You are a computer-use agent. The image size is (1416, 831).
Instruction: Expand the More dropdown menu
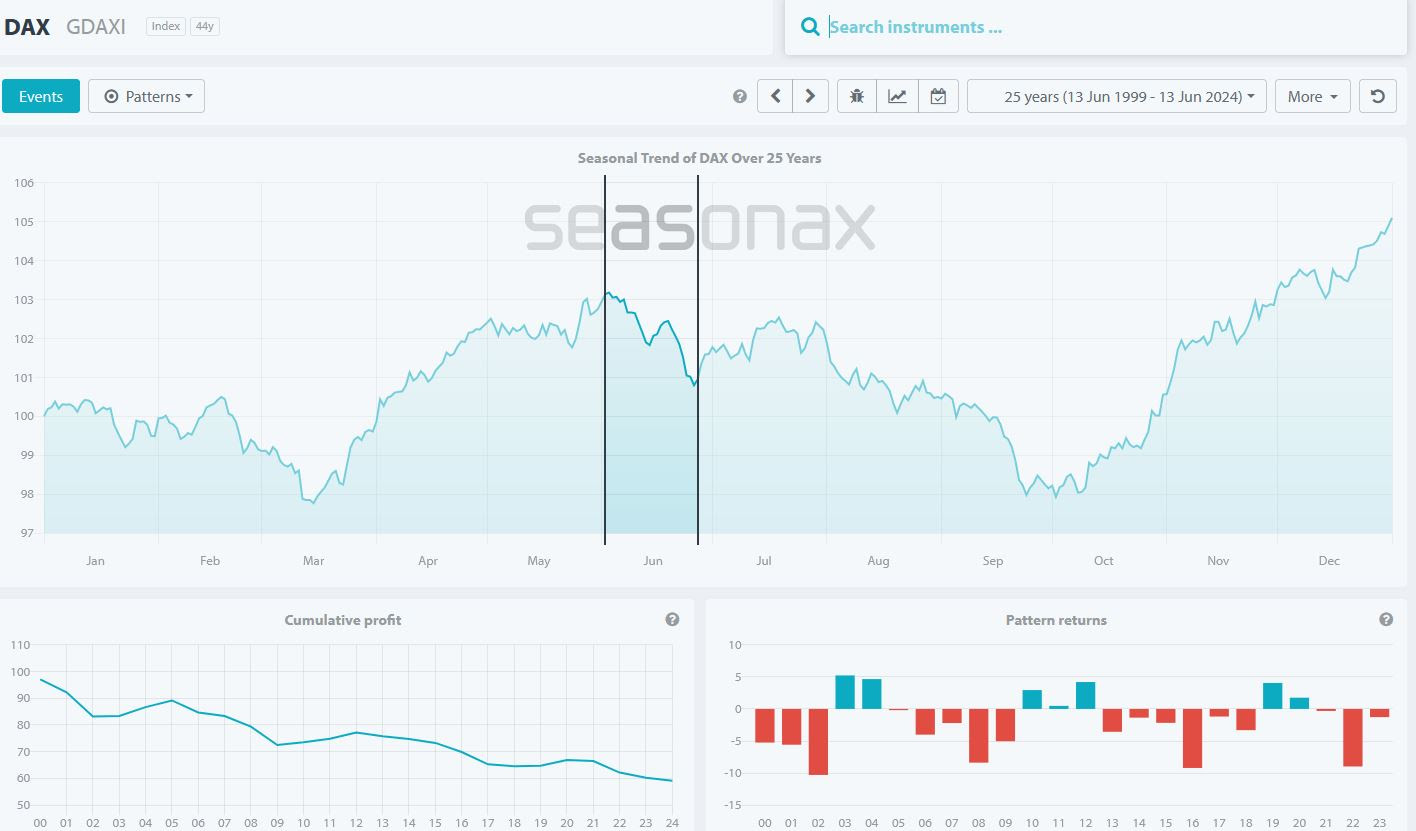pos(1312,96)
